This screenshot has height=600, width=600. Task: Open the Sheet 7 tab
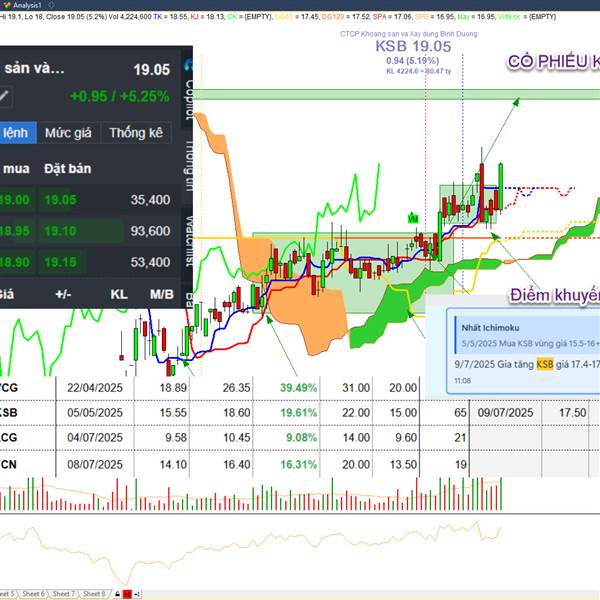[x=64, y=593]
